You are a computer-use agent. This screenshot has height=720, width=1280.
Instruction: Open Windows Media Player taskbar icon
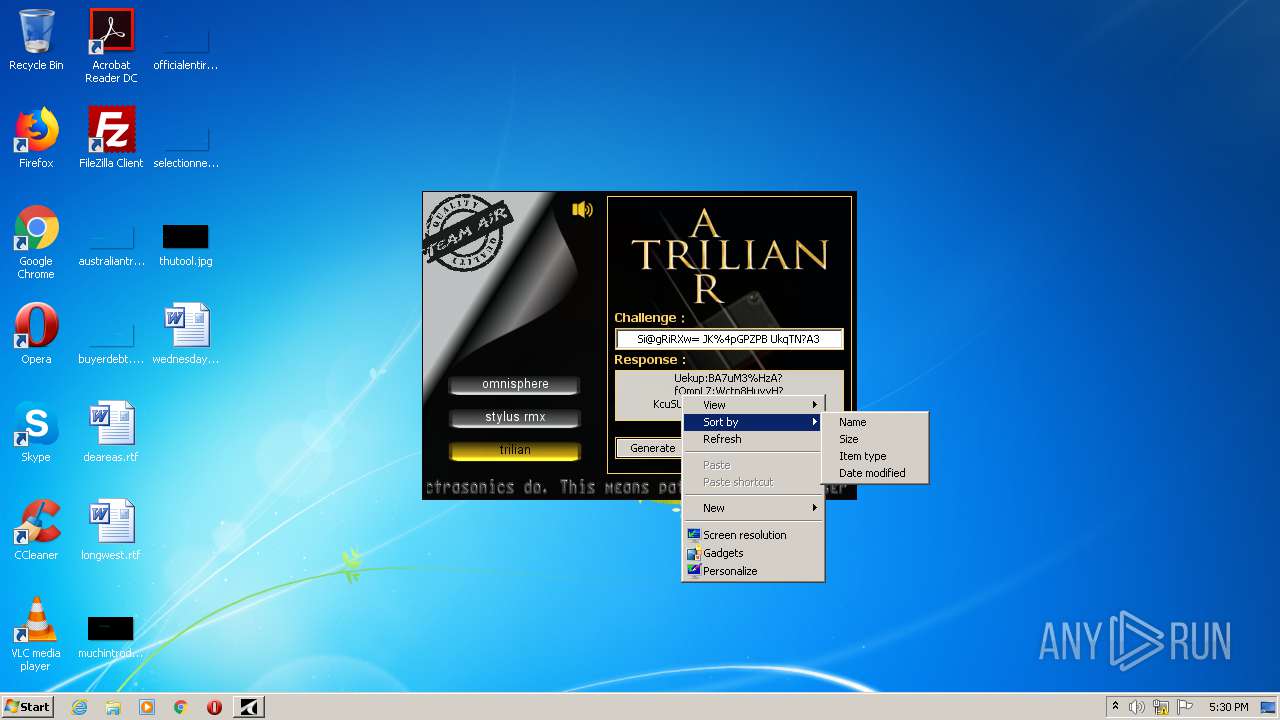coord(147,707)
